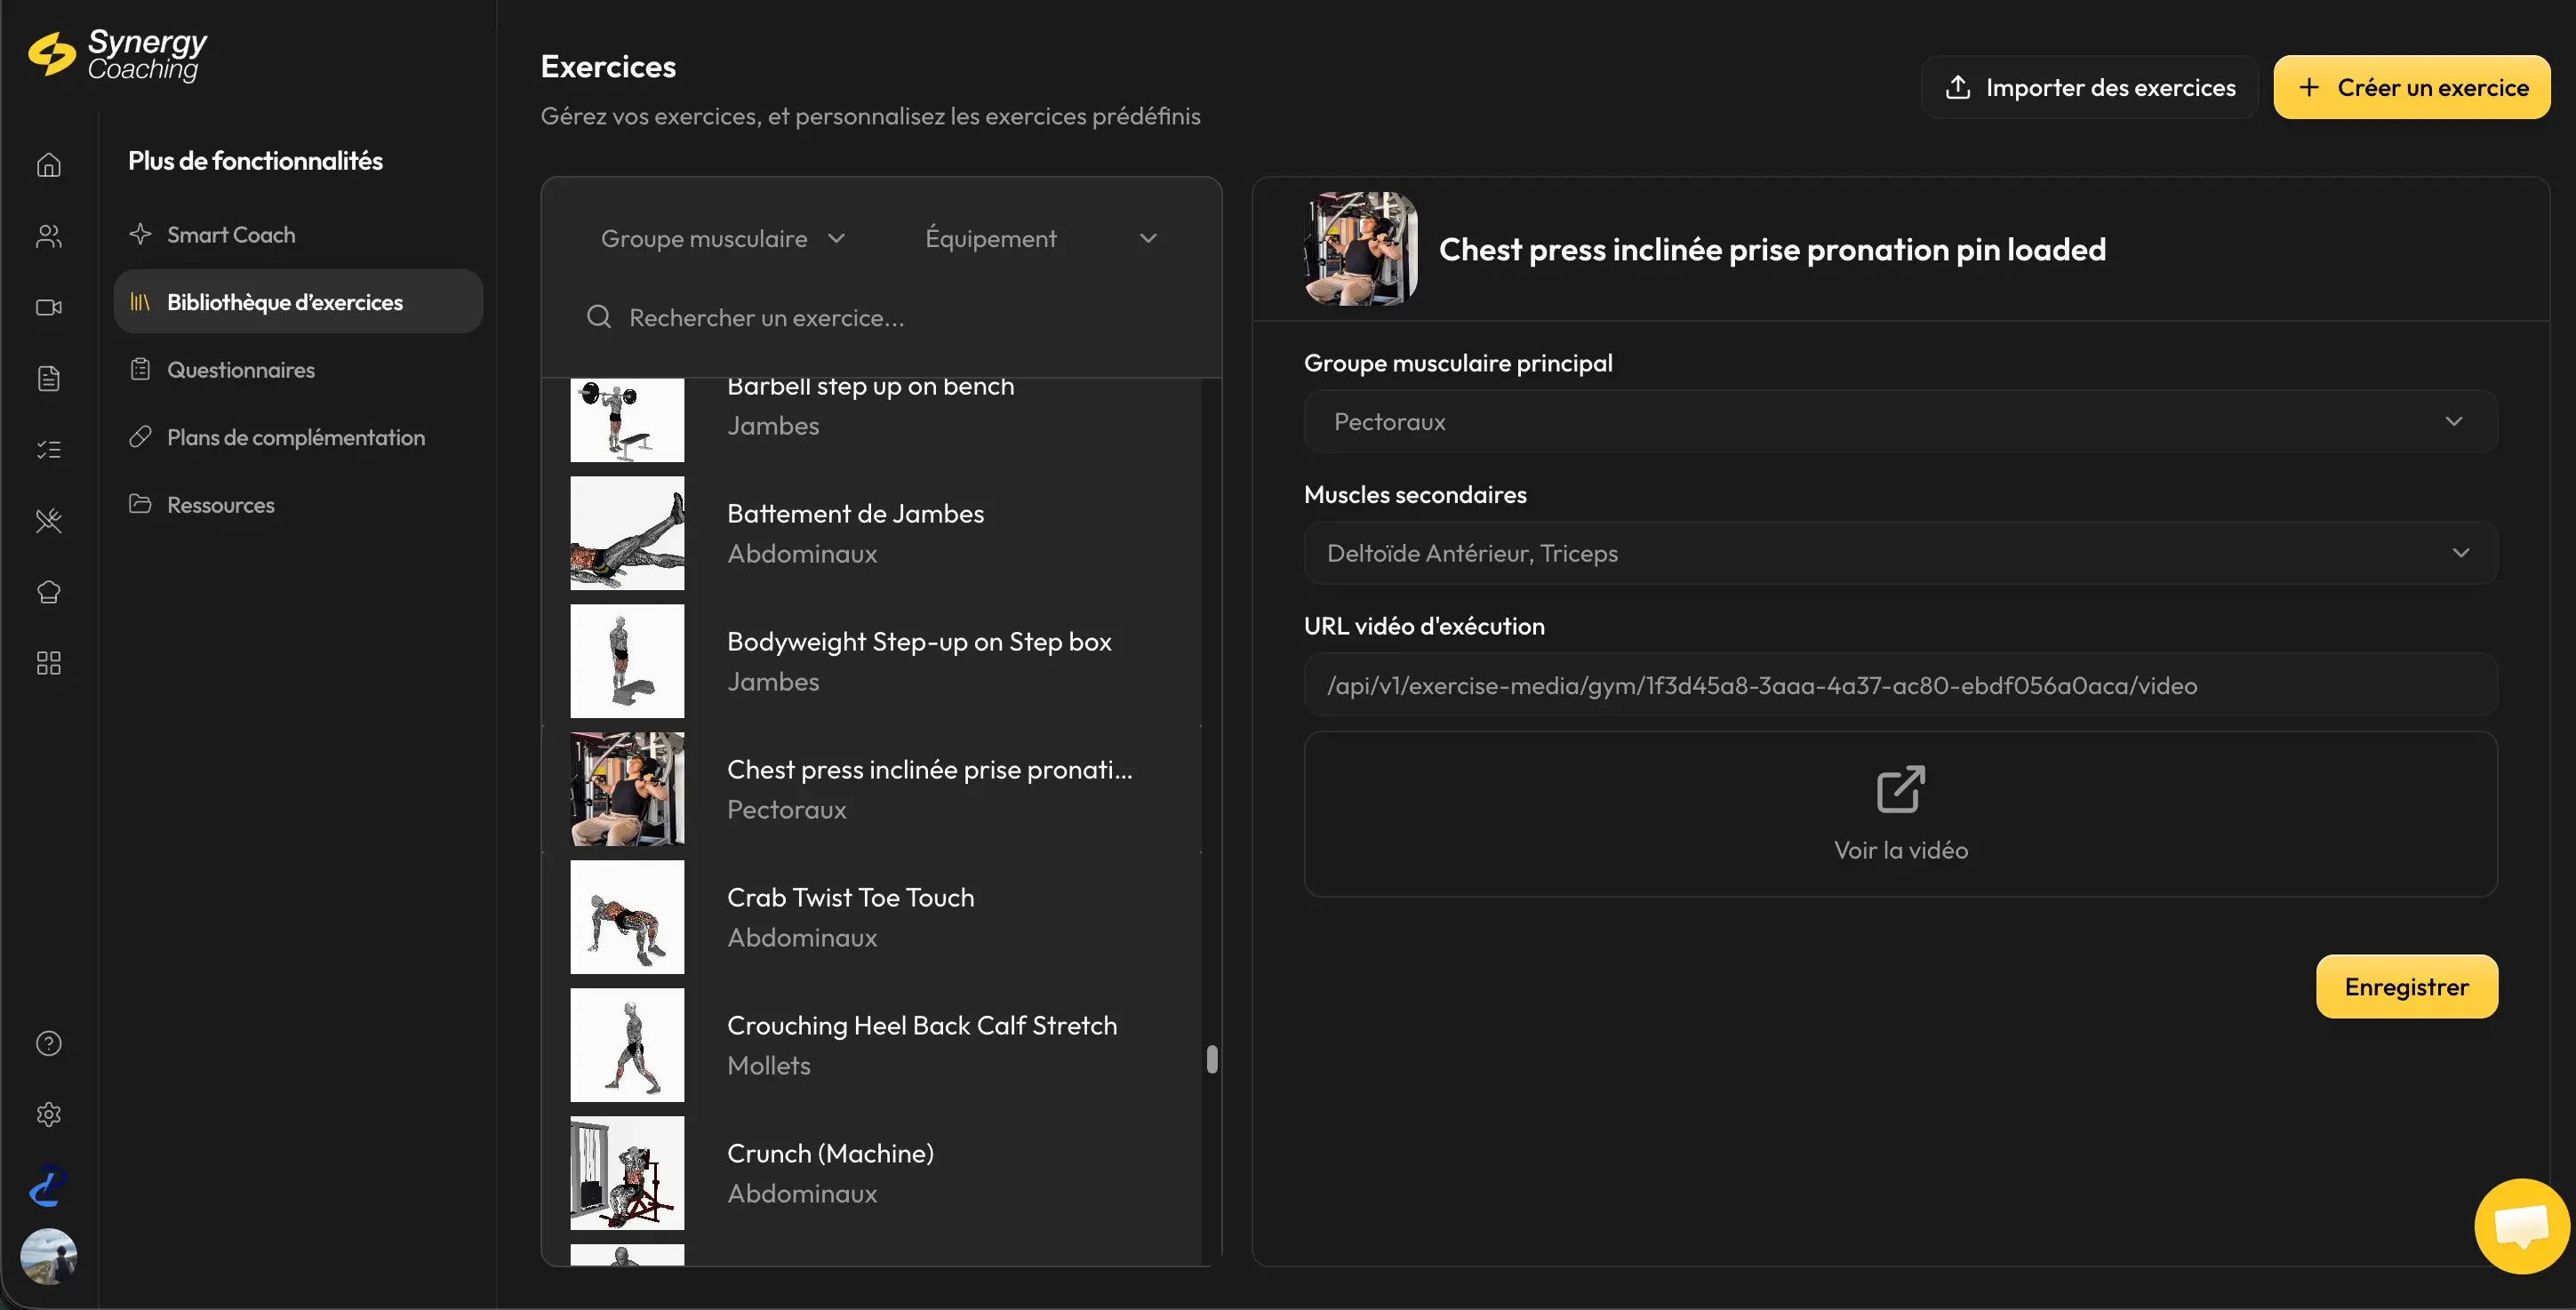The image size is (2576, 1310).
Task: Select the Battement de Jambes thumbnail
Action: pos(627,533)
